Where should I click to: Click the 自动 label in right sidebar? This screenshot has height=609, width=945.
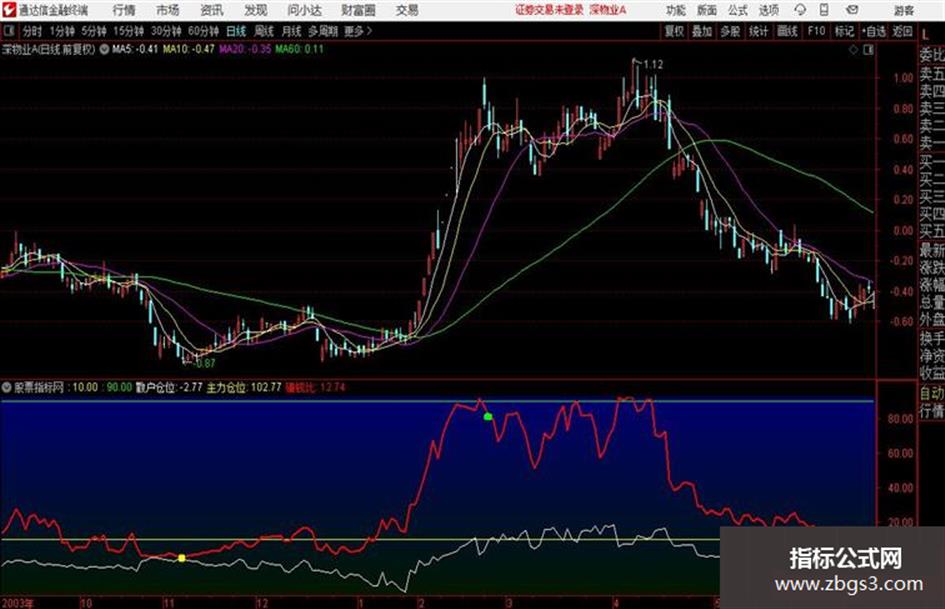(931, 393)
